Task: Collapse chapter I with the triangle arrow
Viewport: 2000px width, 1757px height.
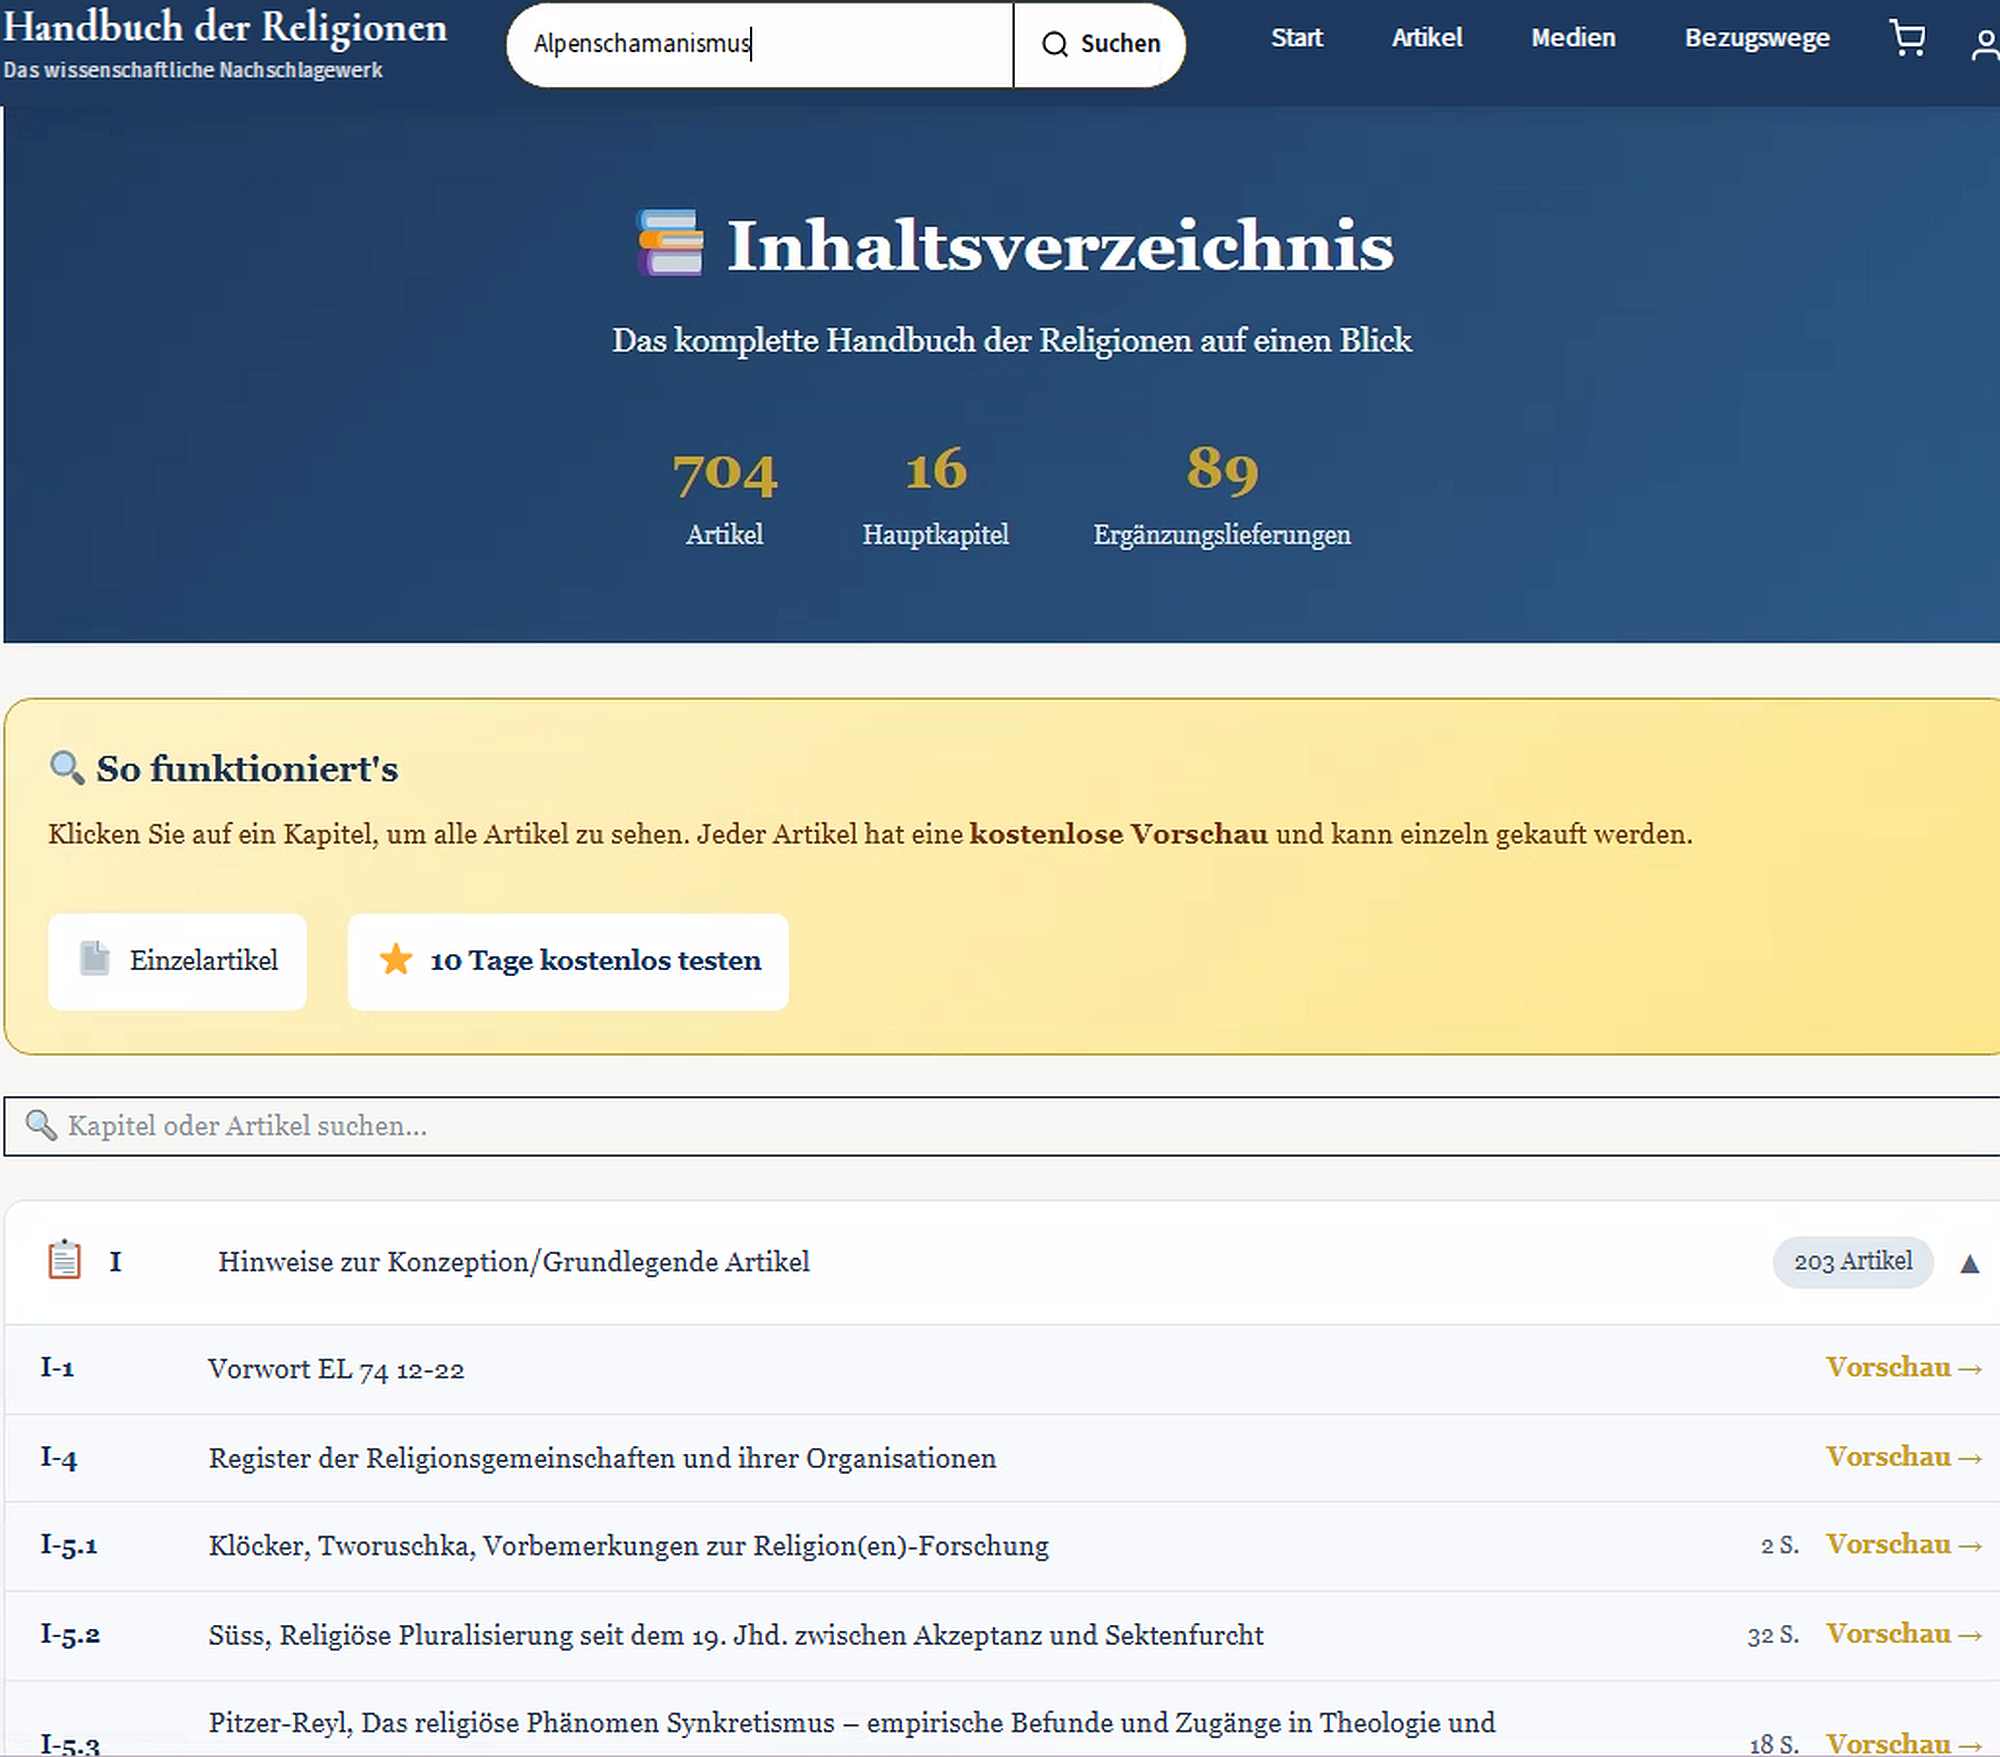Action: click(1969, 1263)
